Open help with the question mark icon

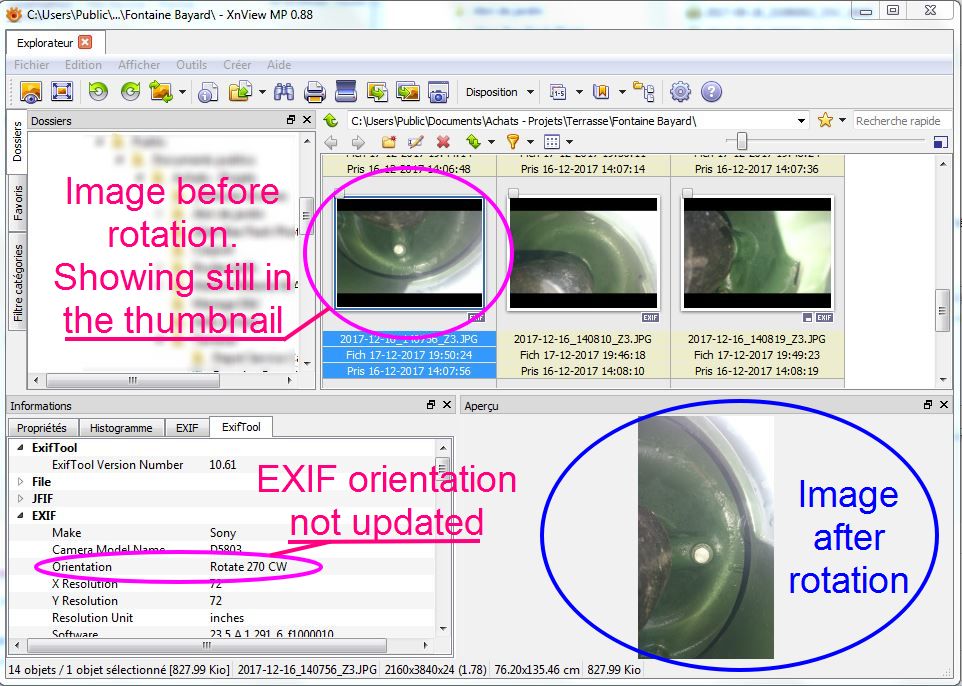711,92
